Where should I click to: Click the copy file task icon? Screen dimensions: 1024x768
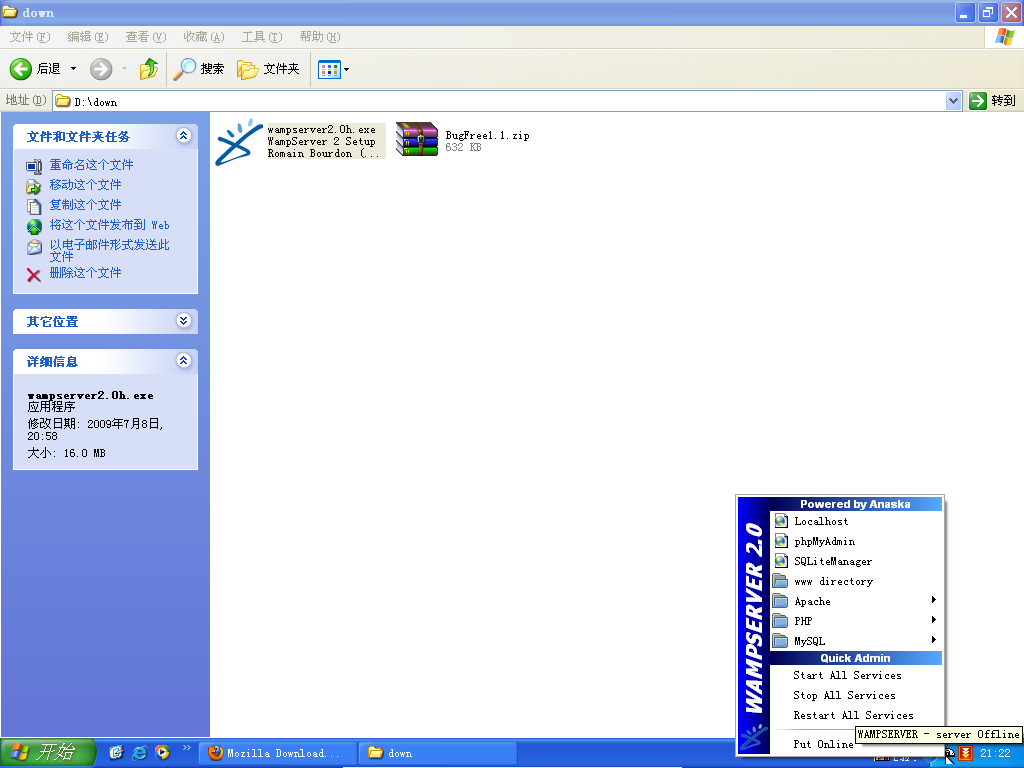click(x=34, y=206)
